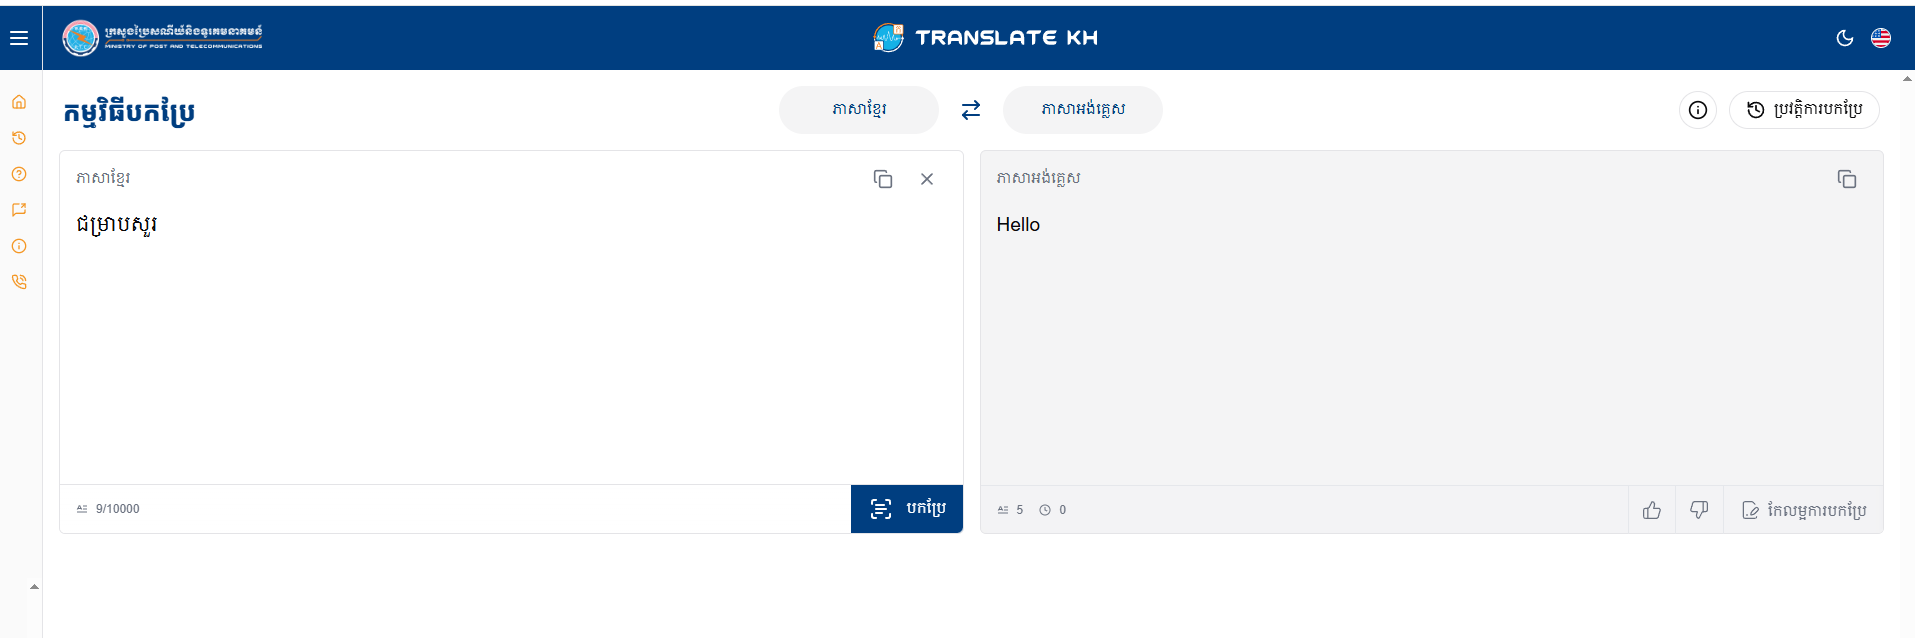Open the language flag selector

coord(1881,38)
